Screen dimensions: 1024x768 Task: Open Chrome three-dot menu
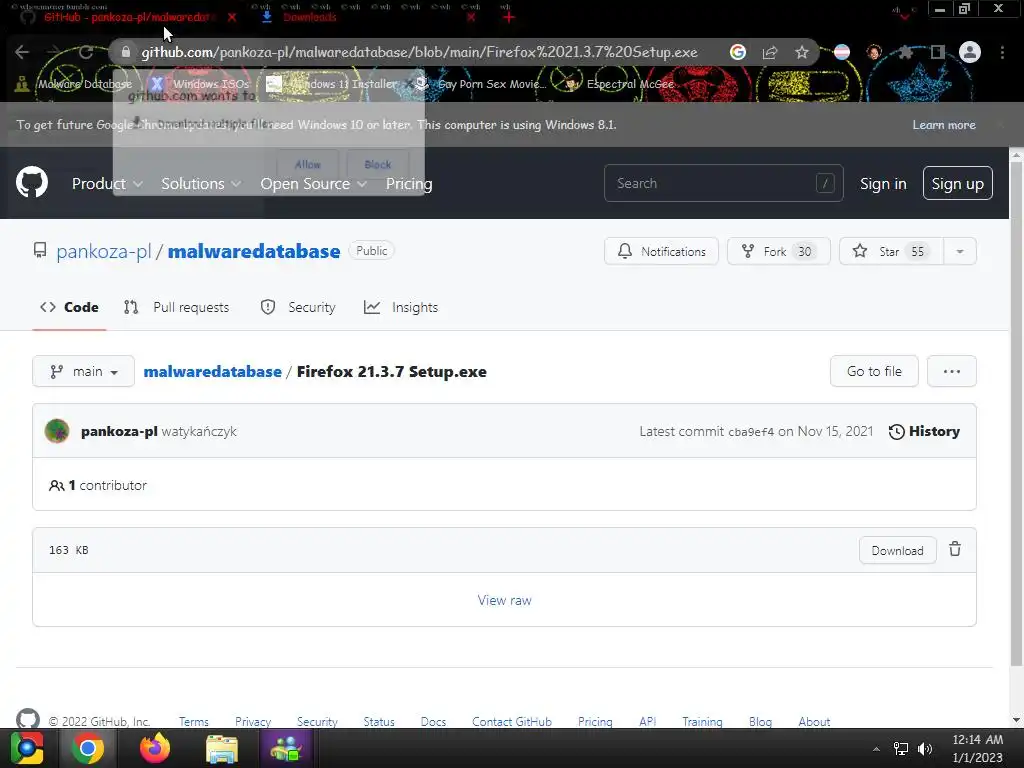click(1002, 52)
